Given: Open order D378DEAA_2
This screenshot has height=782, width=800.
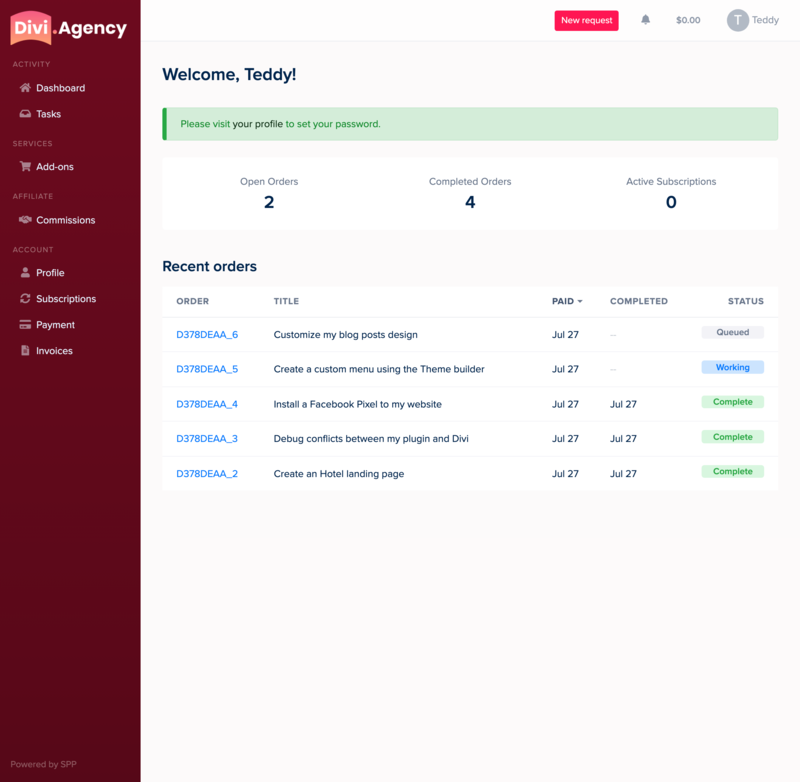Looking at the screenshot, I should (x=207, y=474).
